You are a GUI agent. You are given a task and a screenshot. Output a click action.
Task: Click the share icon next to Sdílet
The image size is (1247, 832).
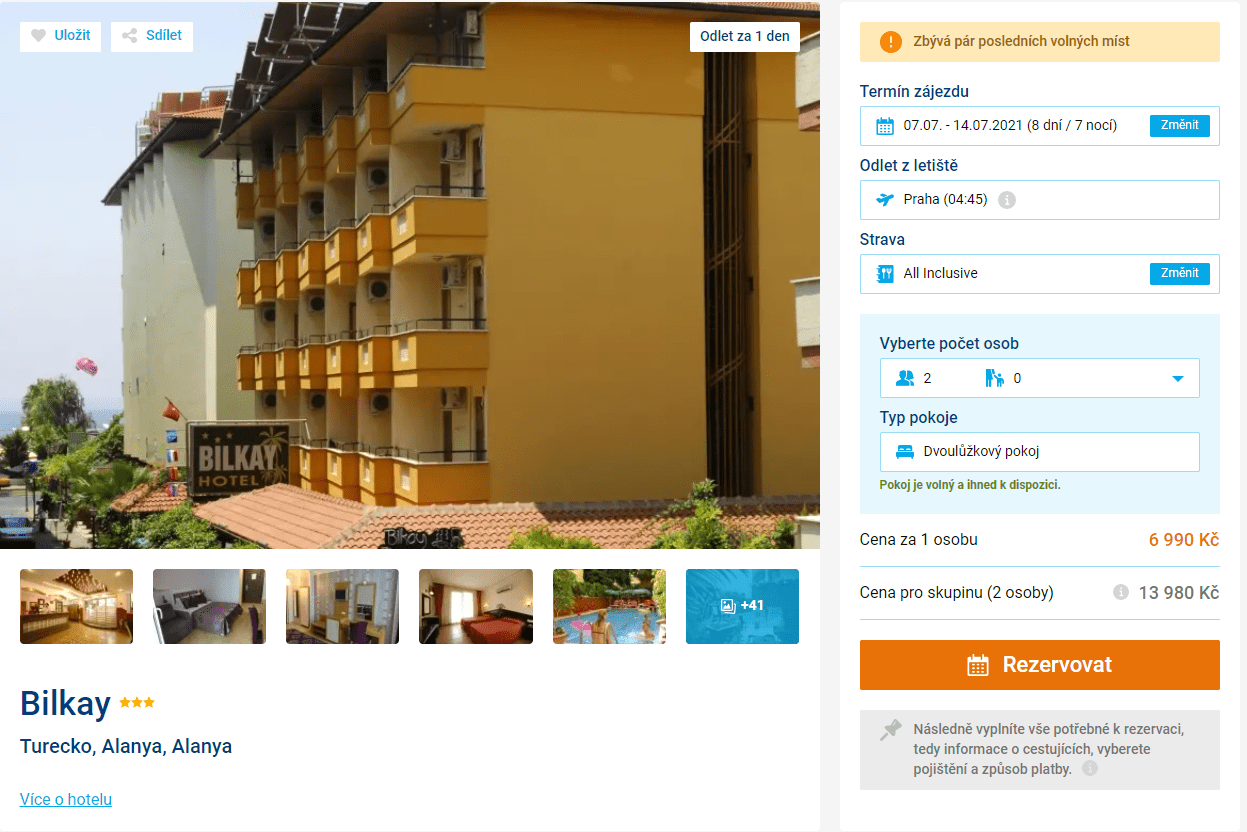click(x=129, y=36)
